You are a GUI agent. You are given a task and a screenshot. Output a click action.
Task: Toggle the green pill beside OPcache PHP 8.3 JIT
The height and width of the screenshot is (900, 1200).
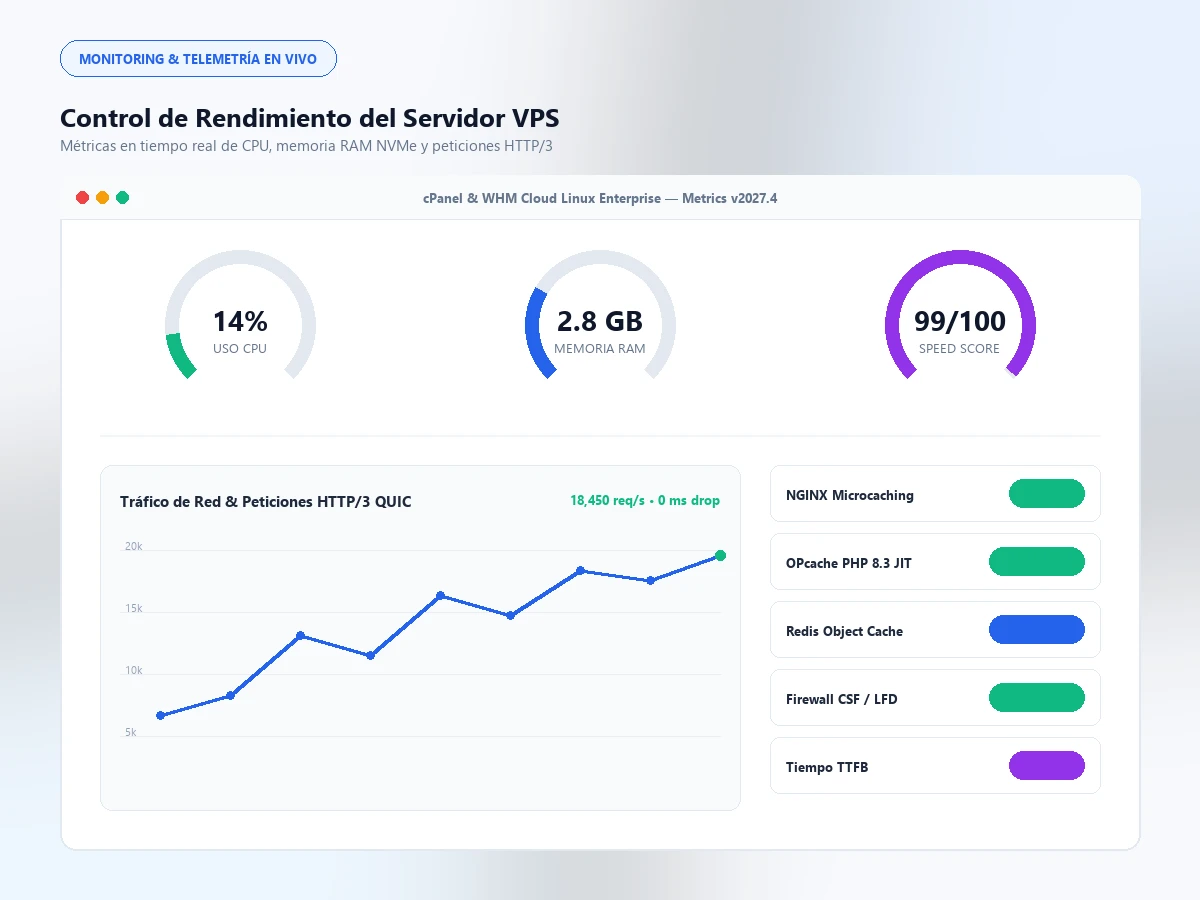[x=1037, y=562]
